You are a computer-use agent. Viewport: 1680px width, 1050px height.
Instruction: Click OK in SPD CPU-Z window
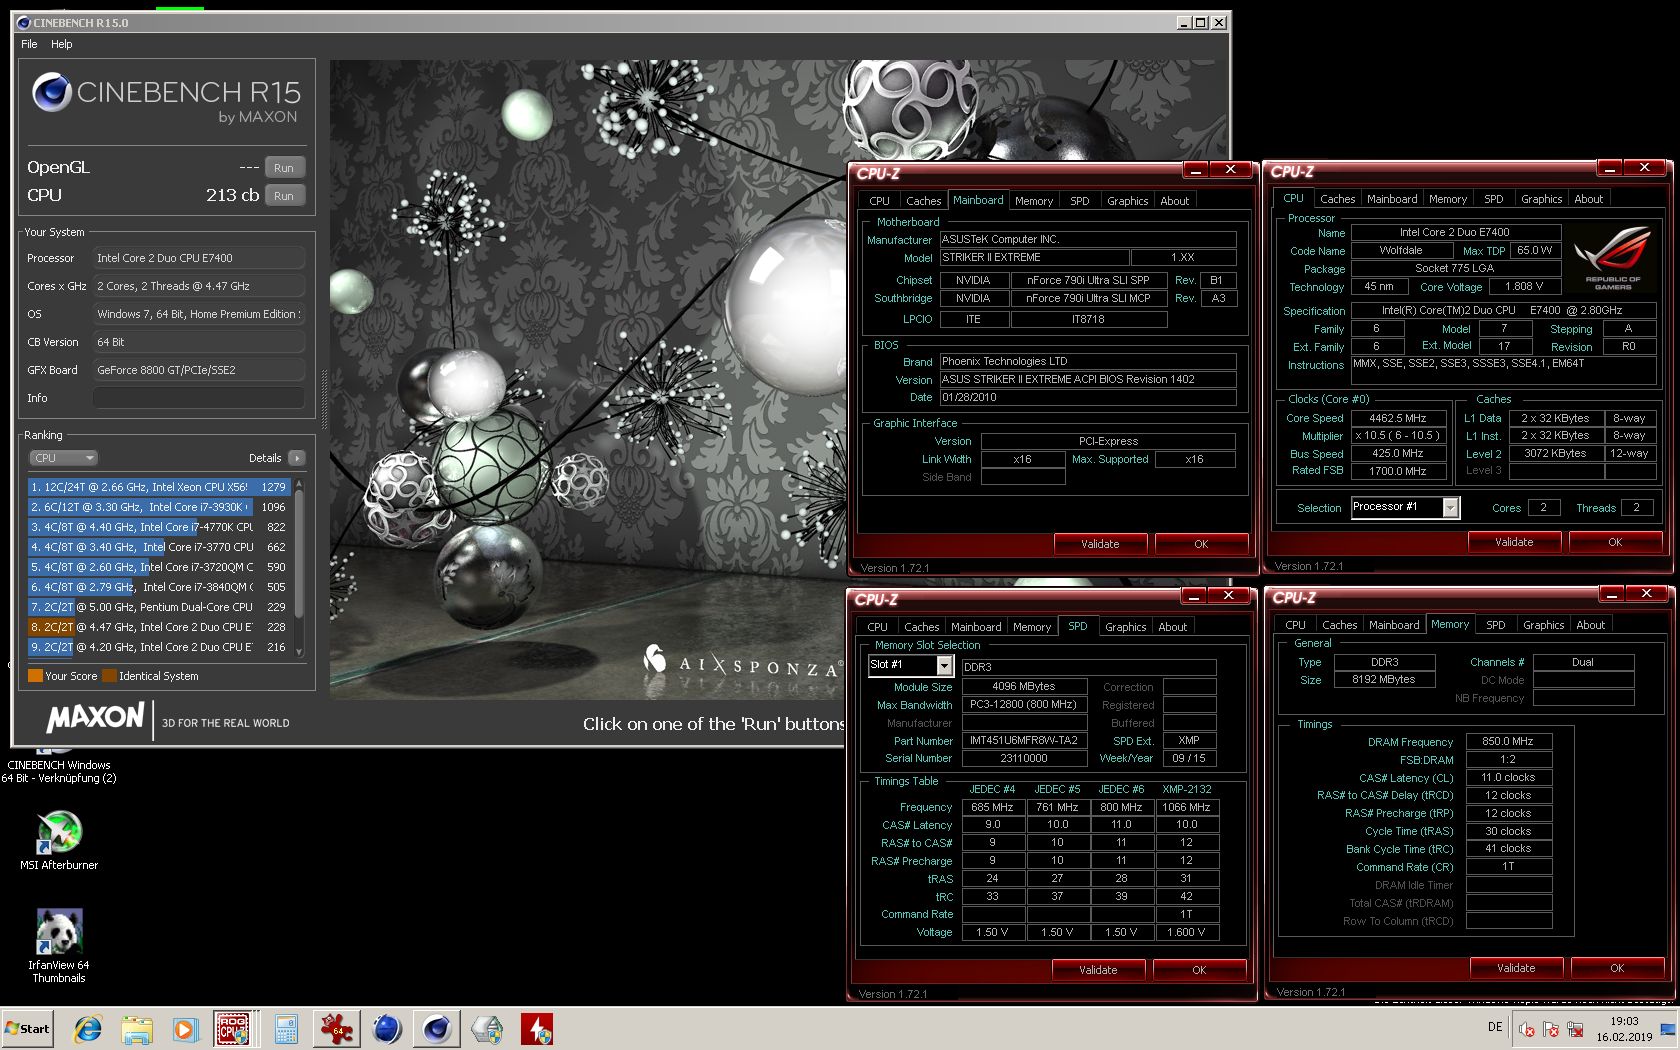coord(1199,970)
